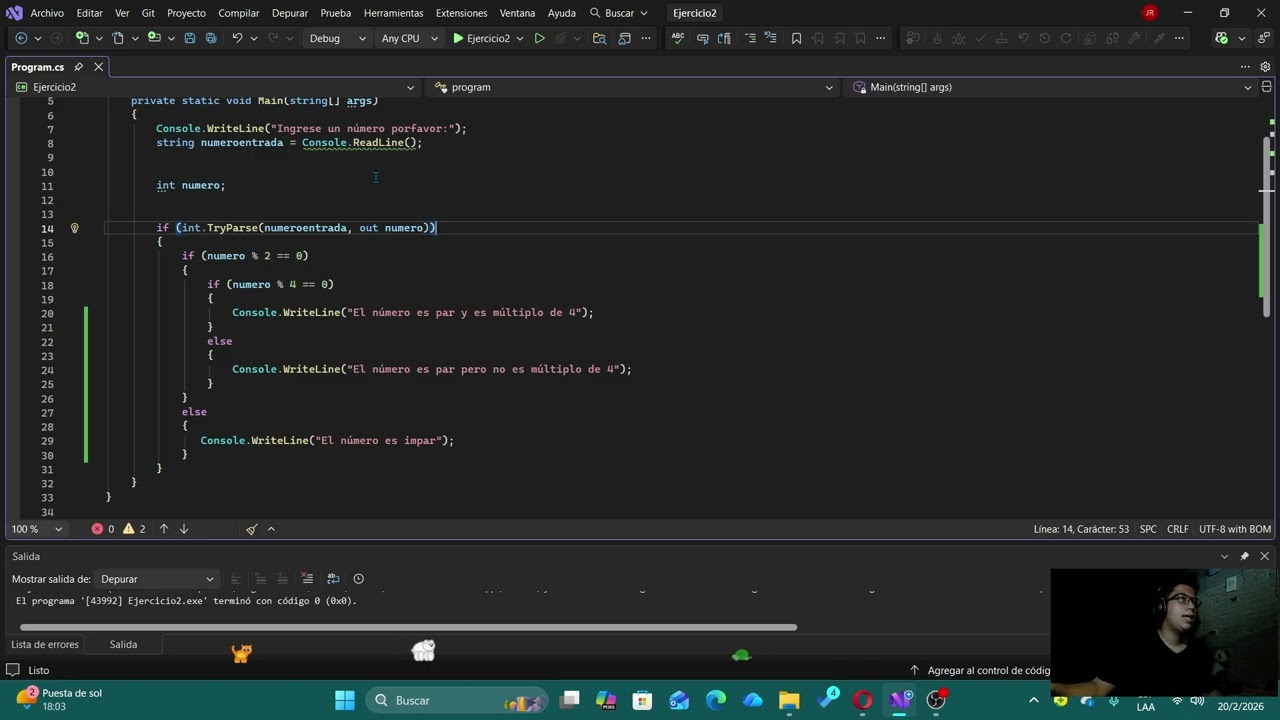Click the horizontal scrollbar in output panel
The height and width of the screenshot is (720, 1280).
(x=410, y=628)
